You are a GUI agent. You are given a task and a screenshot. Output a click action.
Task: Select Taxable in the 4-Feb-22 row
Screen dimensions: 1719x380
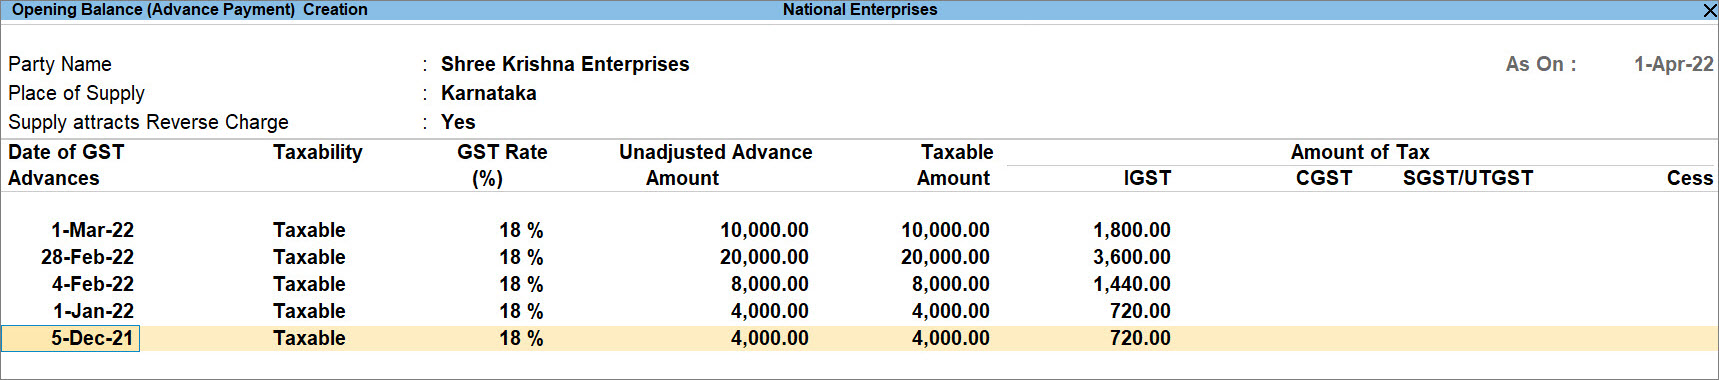309,284
